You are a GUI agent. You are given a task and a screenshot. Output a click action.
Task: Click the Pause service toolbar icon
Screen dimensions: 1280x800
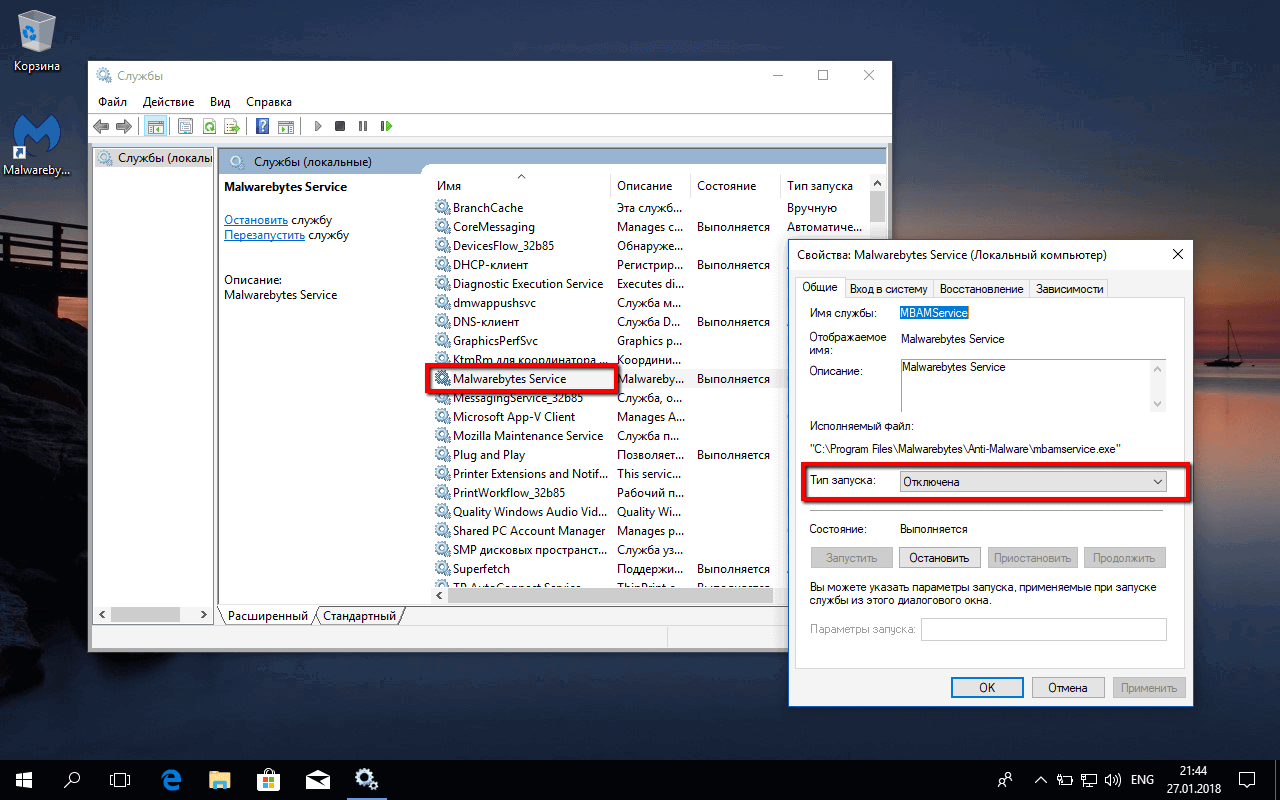[x=363, y=125]
